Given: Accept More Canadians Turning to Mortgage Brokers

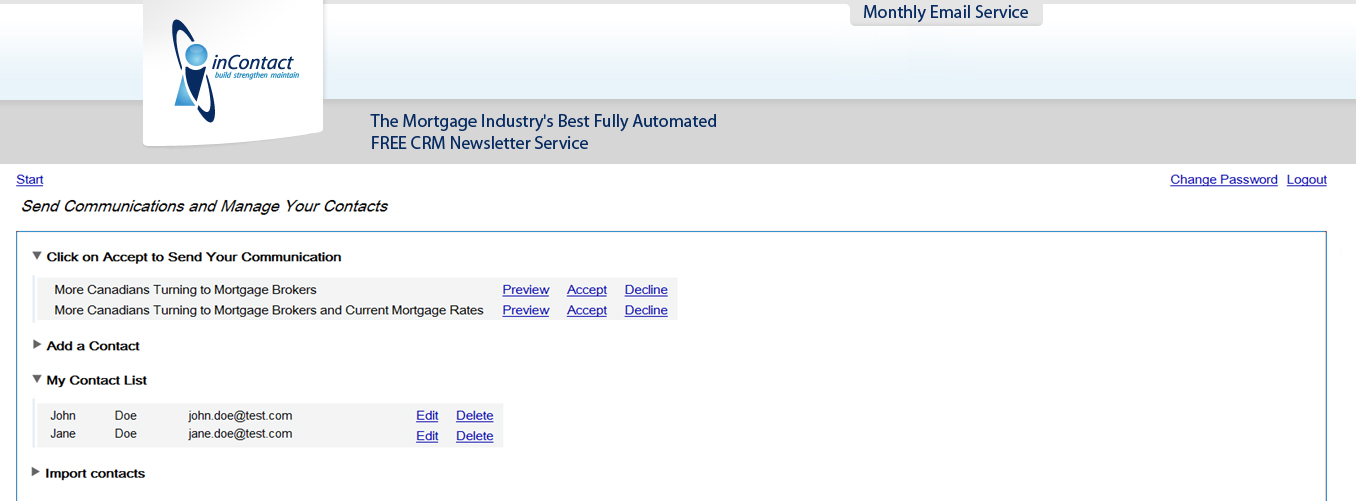Looking at the screenshot, I should pos(587,290).
